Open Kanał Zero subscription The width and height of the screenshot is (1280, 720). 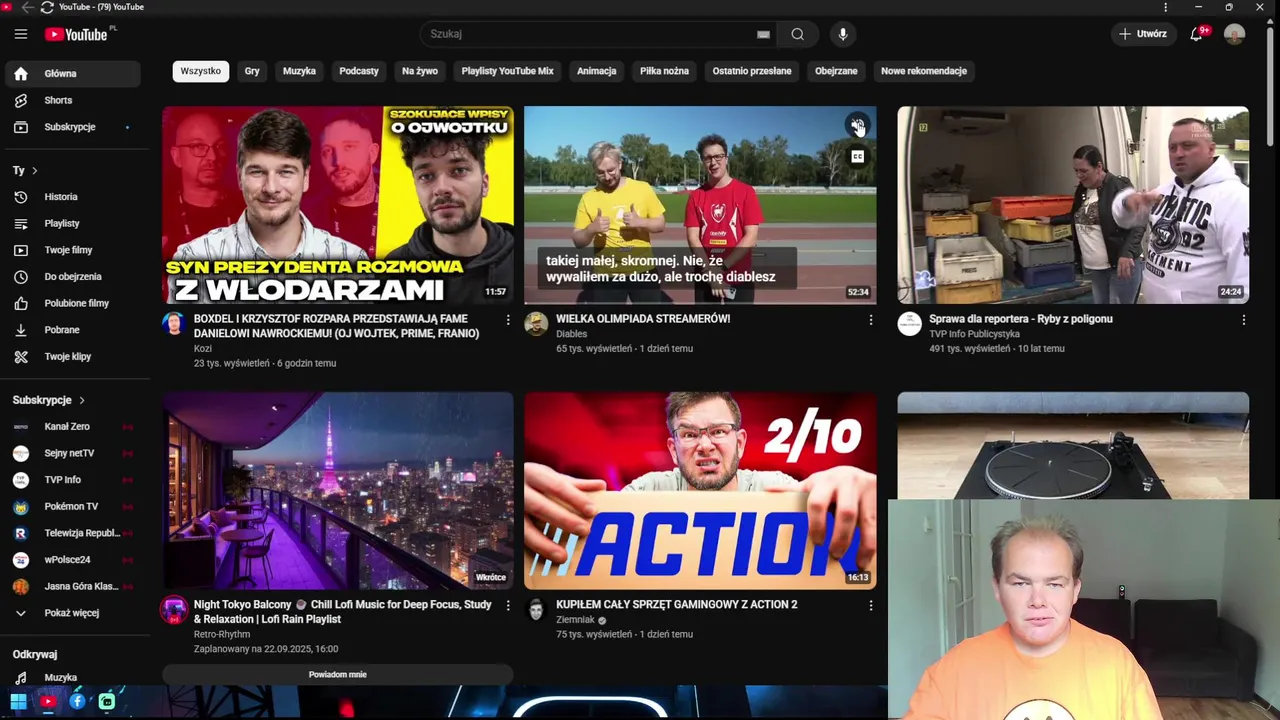[x=72, y=427]
